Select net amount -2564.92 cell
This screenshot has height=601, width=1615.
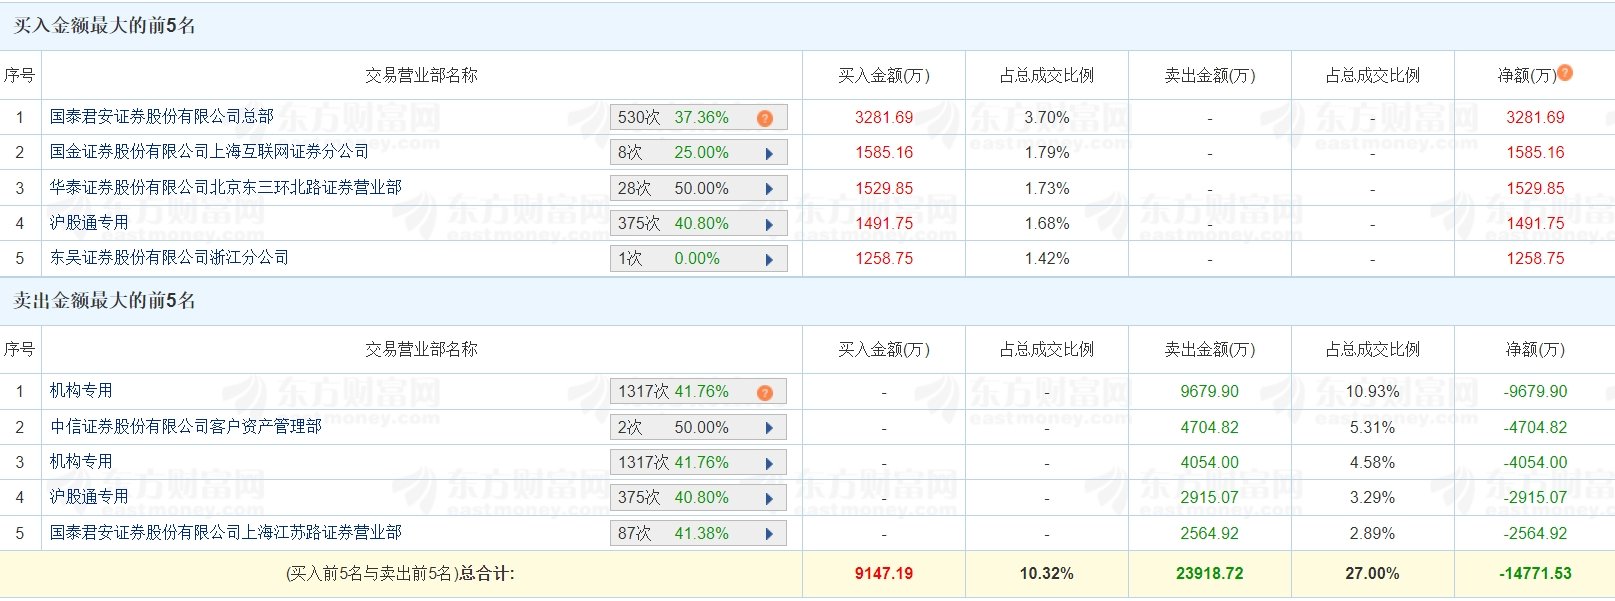[1535, 534]
